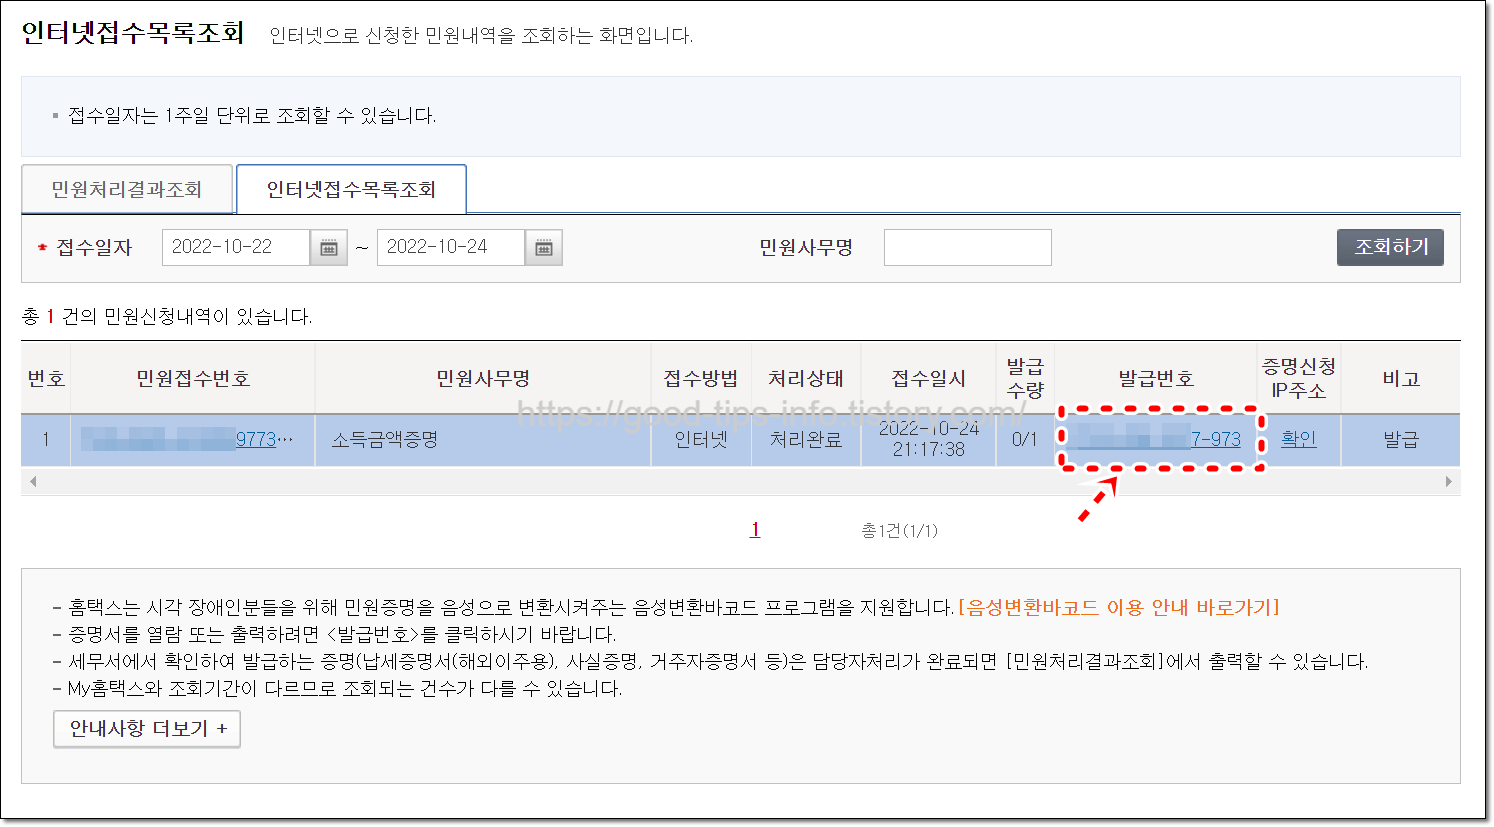1494x827 pixels.
Task: Select the 인터넷접수목록조회 tab
Action: (351, 189)
